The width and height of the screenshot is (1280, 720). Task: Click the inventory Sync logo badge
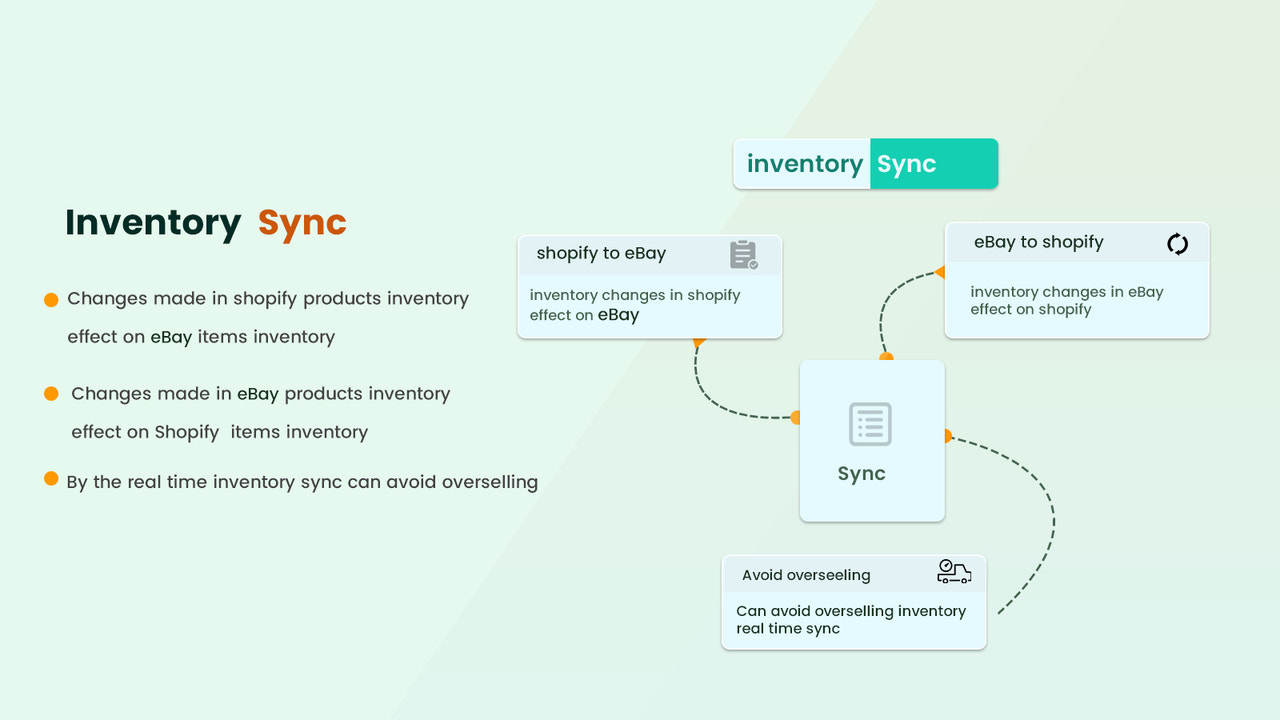pos(865,163)
